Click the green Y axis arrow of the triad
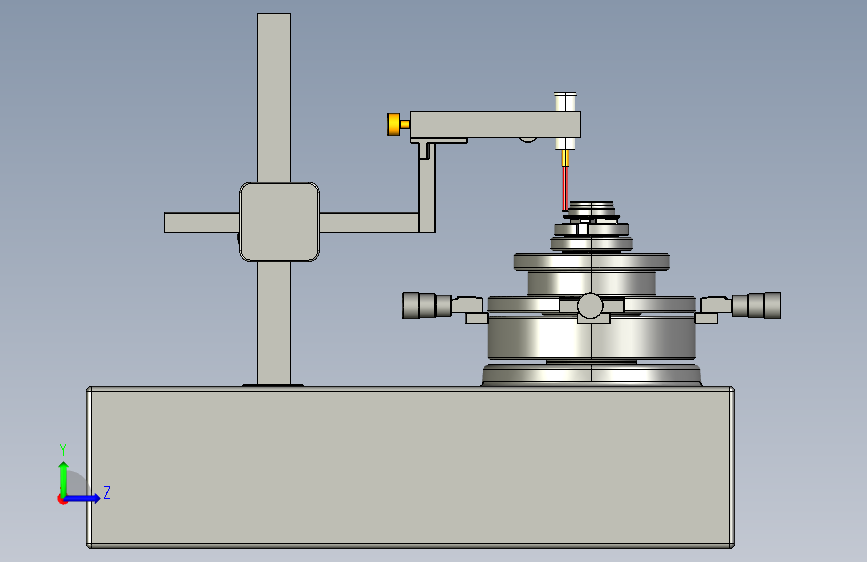The height and width of the screenshot is (562, 867). (x=63, y=478)
